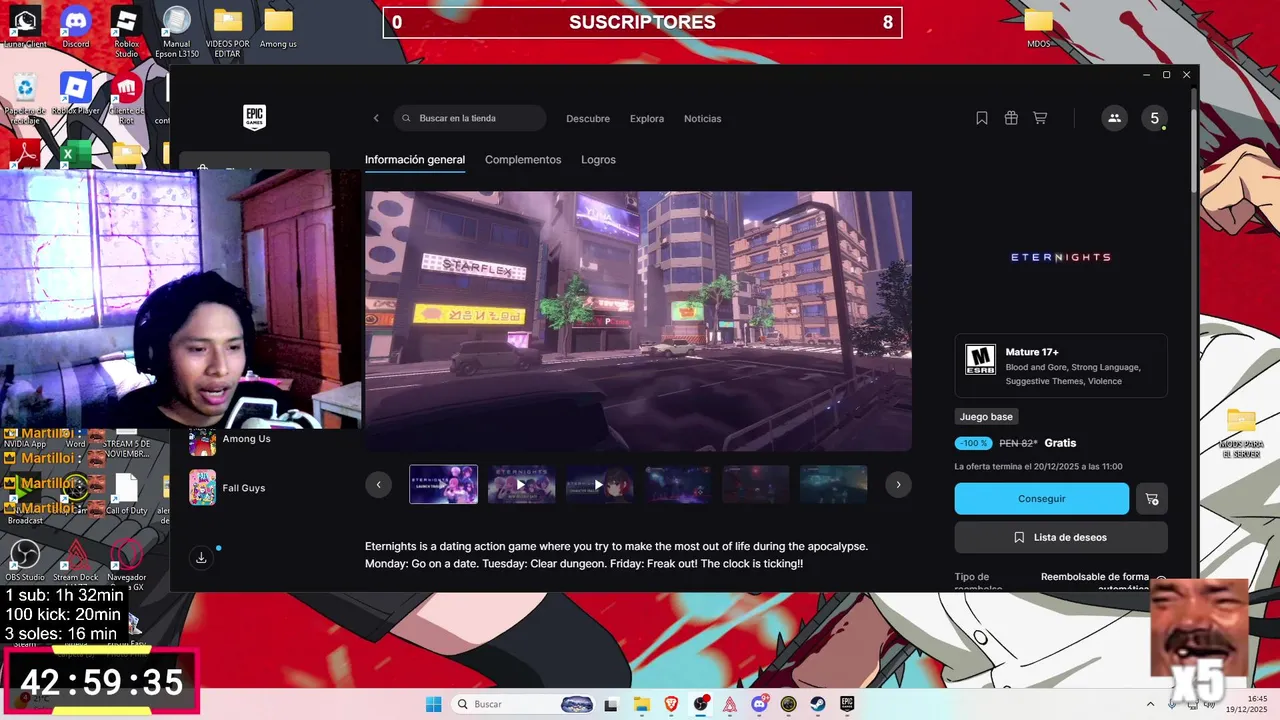Open the Noticias menu item
This screenshot has width=1280, height=720.
702,118
